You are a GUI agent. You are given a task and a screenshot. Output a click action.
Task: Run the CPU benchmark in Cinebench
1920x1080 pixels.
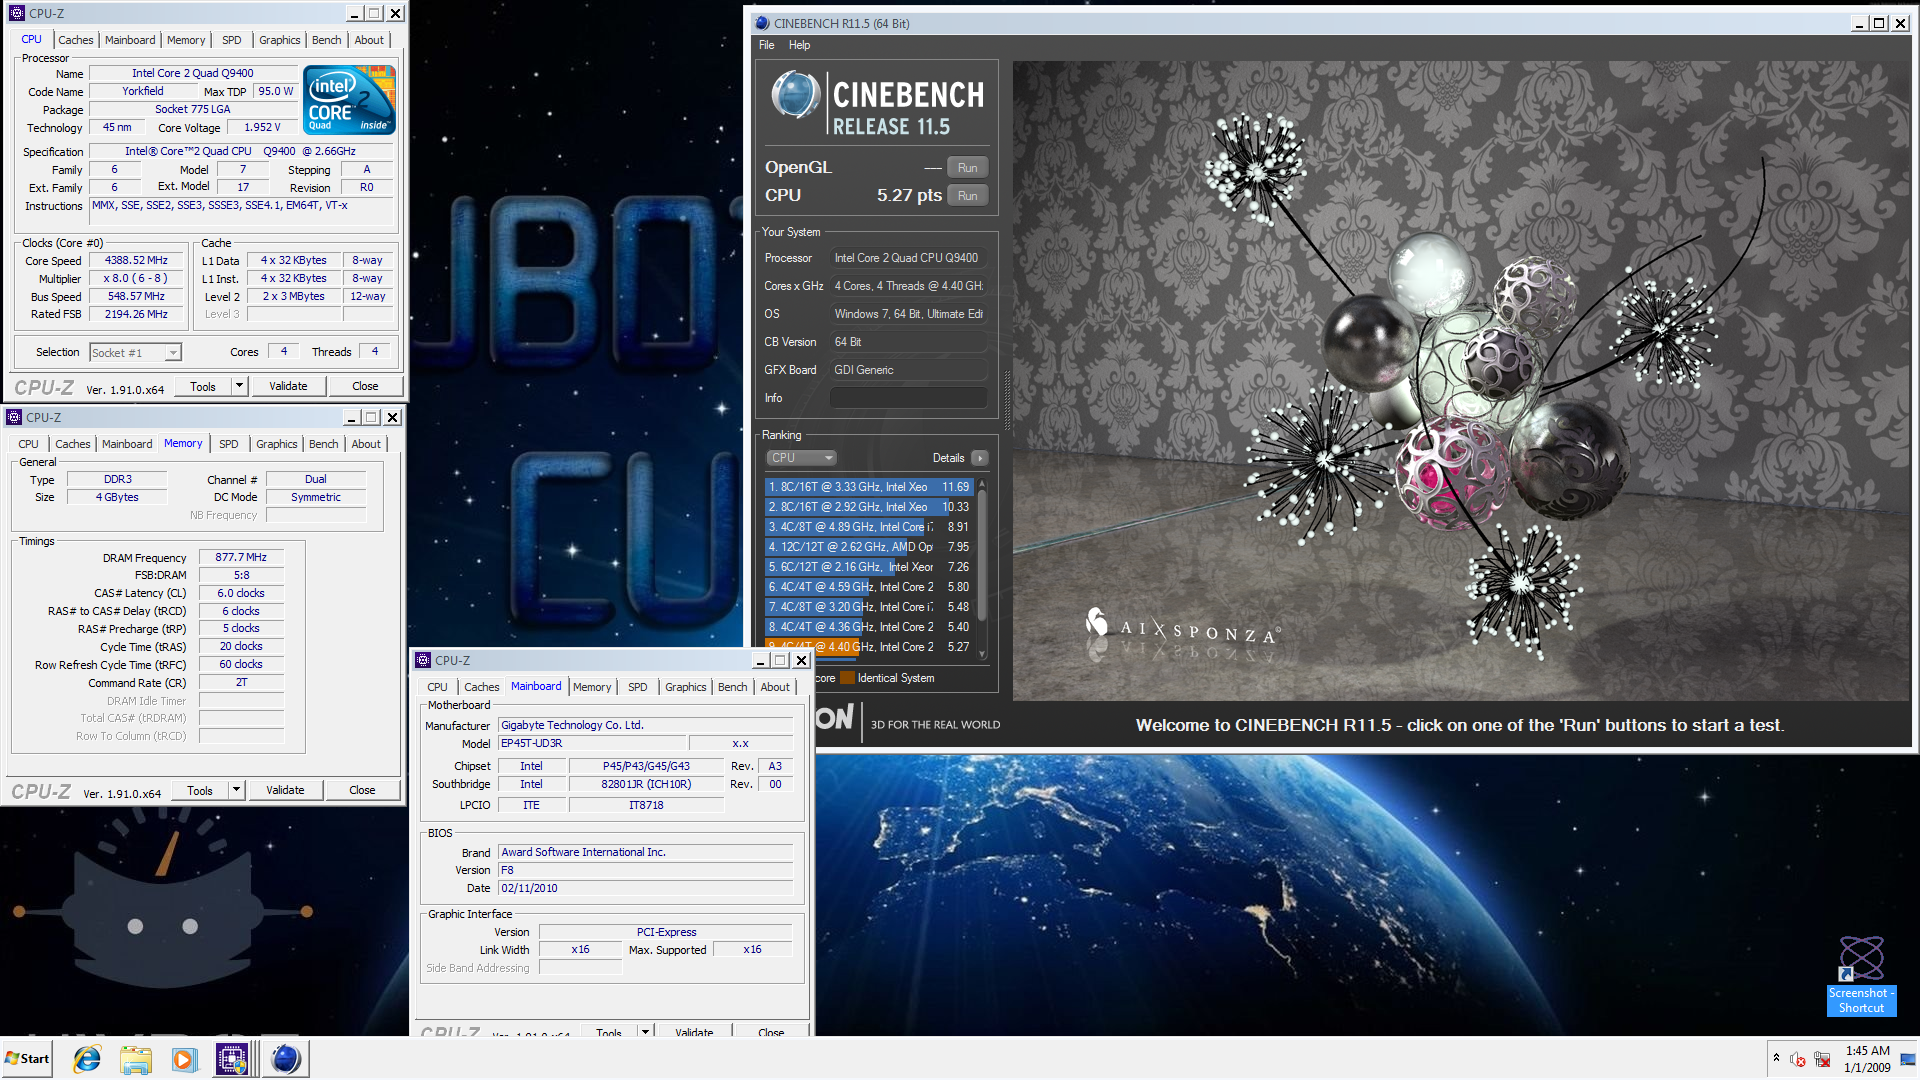tap(967, 196)
